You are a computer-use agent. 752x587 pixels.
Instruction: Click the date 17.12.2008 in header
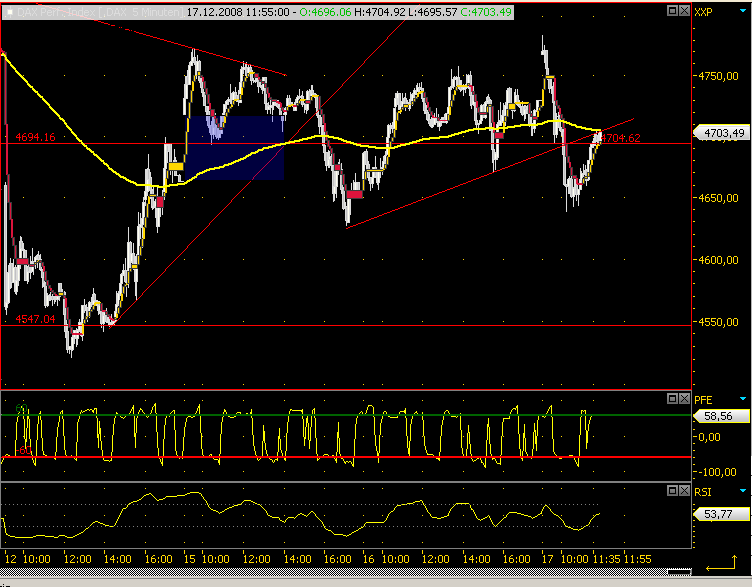point(214,12)
